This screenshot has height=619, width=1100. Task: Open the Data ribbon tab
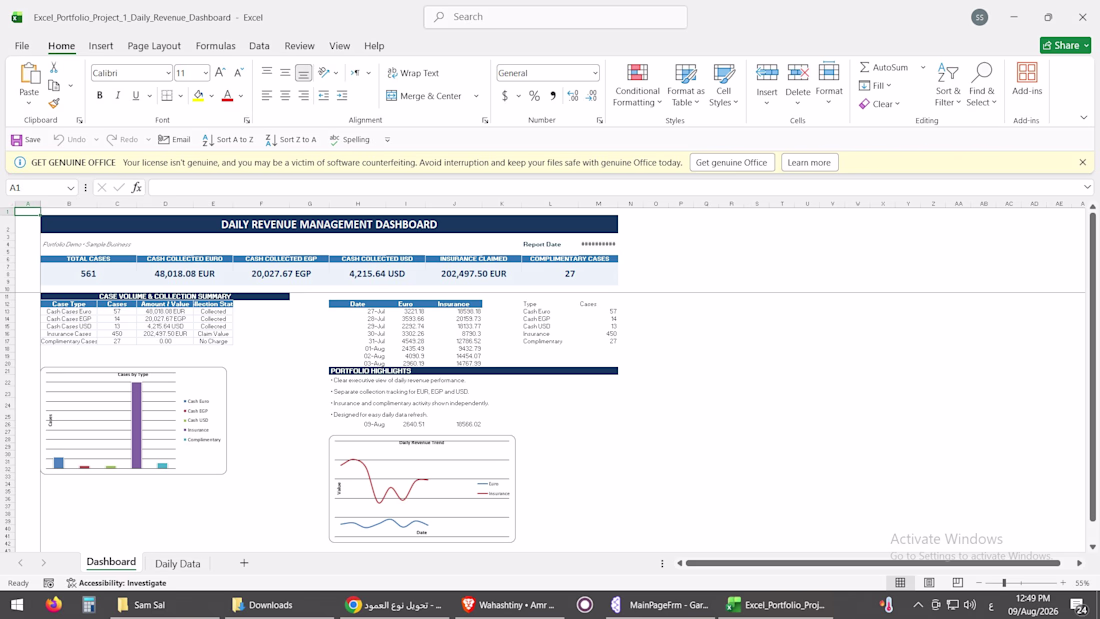[259, 46]
